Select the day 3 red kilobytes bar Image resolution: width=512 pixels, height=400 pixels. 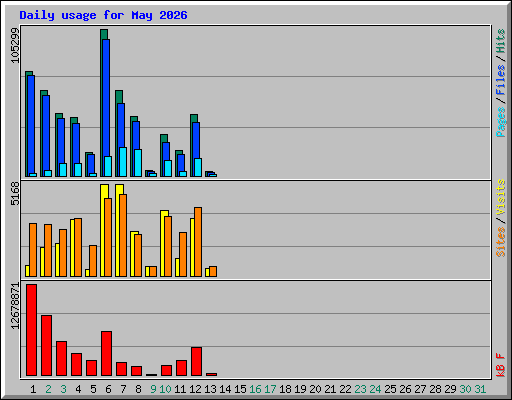(x=61, y=359)
